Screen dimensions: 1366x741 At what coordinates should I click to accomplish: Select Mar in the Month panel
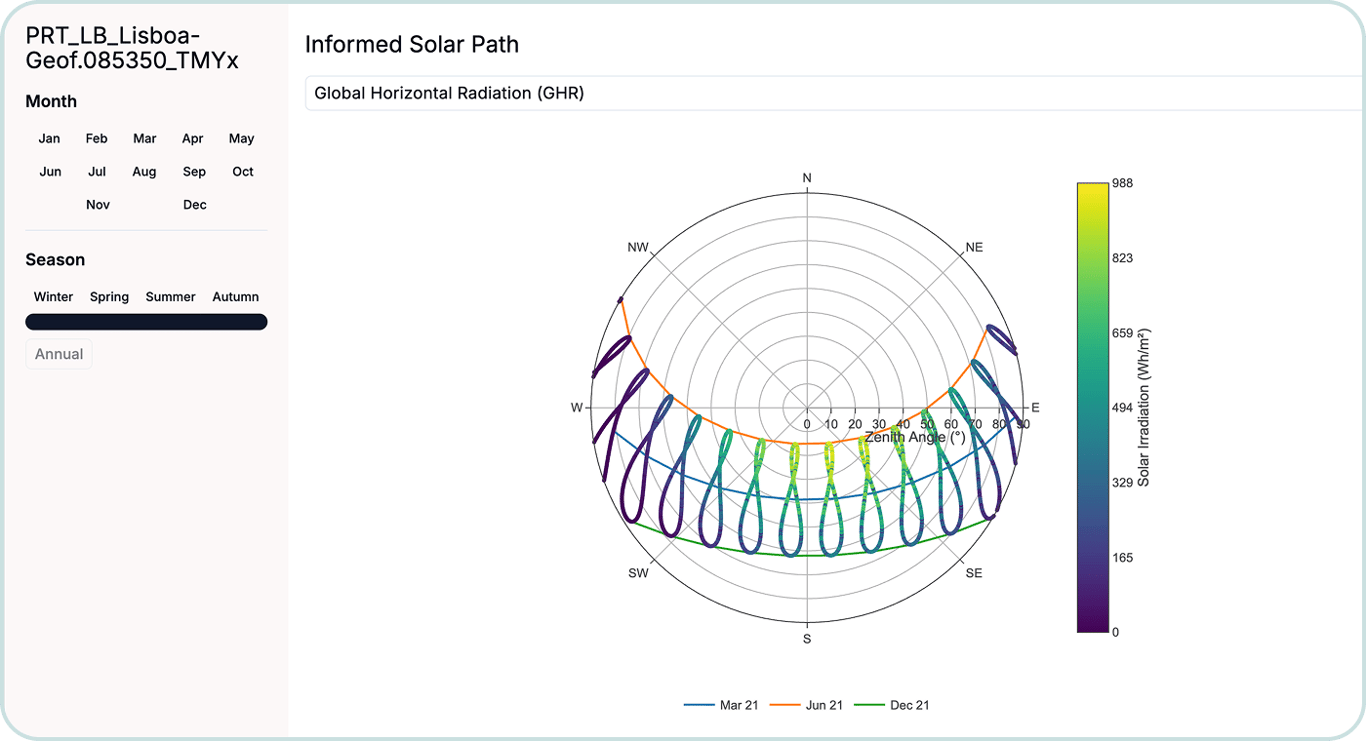[144, 138]
